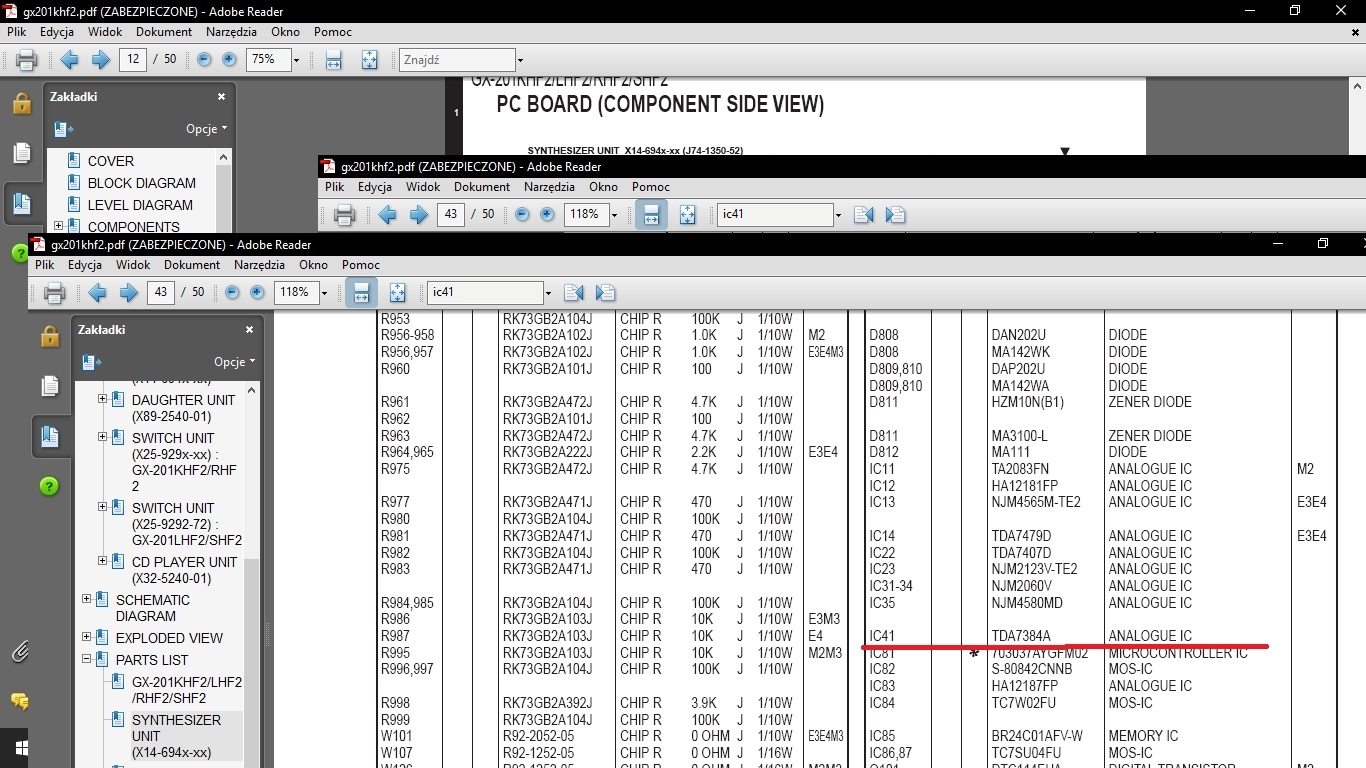Print from the 75% zoom back window
Image resolution: width=1366 pixels, height=768 pixels.
pyautogui.click(x=27, y=60)
